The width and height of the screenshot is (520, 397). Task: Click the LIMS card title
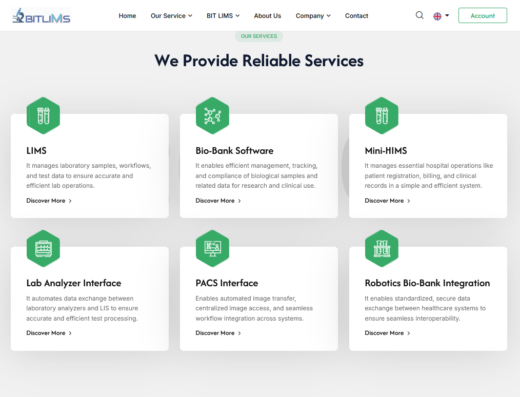(x=36, y=151)
